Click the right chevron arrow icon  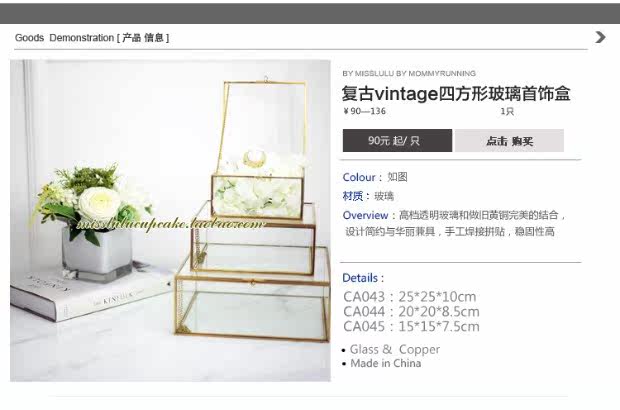[x=600, y=37]
